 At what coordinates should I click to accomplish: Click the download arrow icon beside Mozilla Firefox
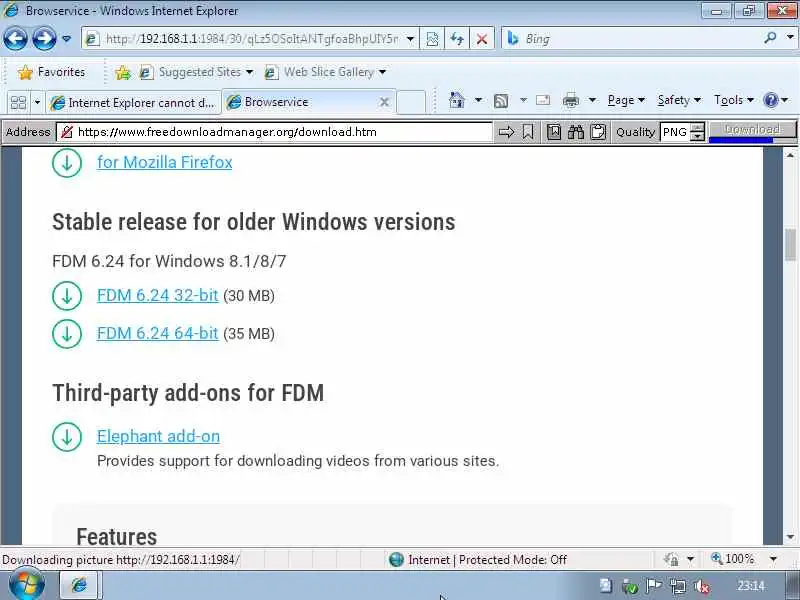point(67,163)
